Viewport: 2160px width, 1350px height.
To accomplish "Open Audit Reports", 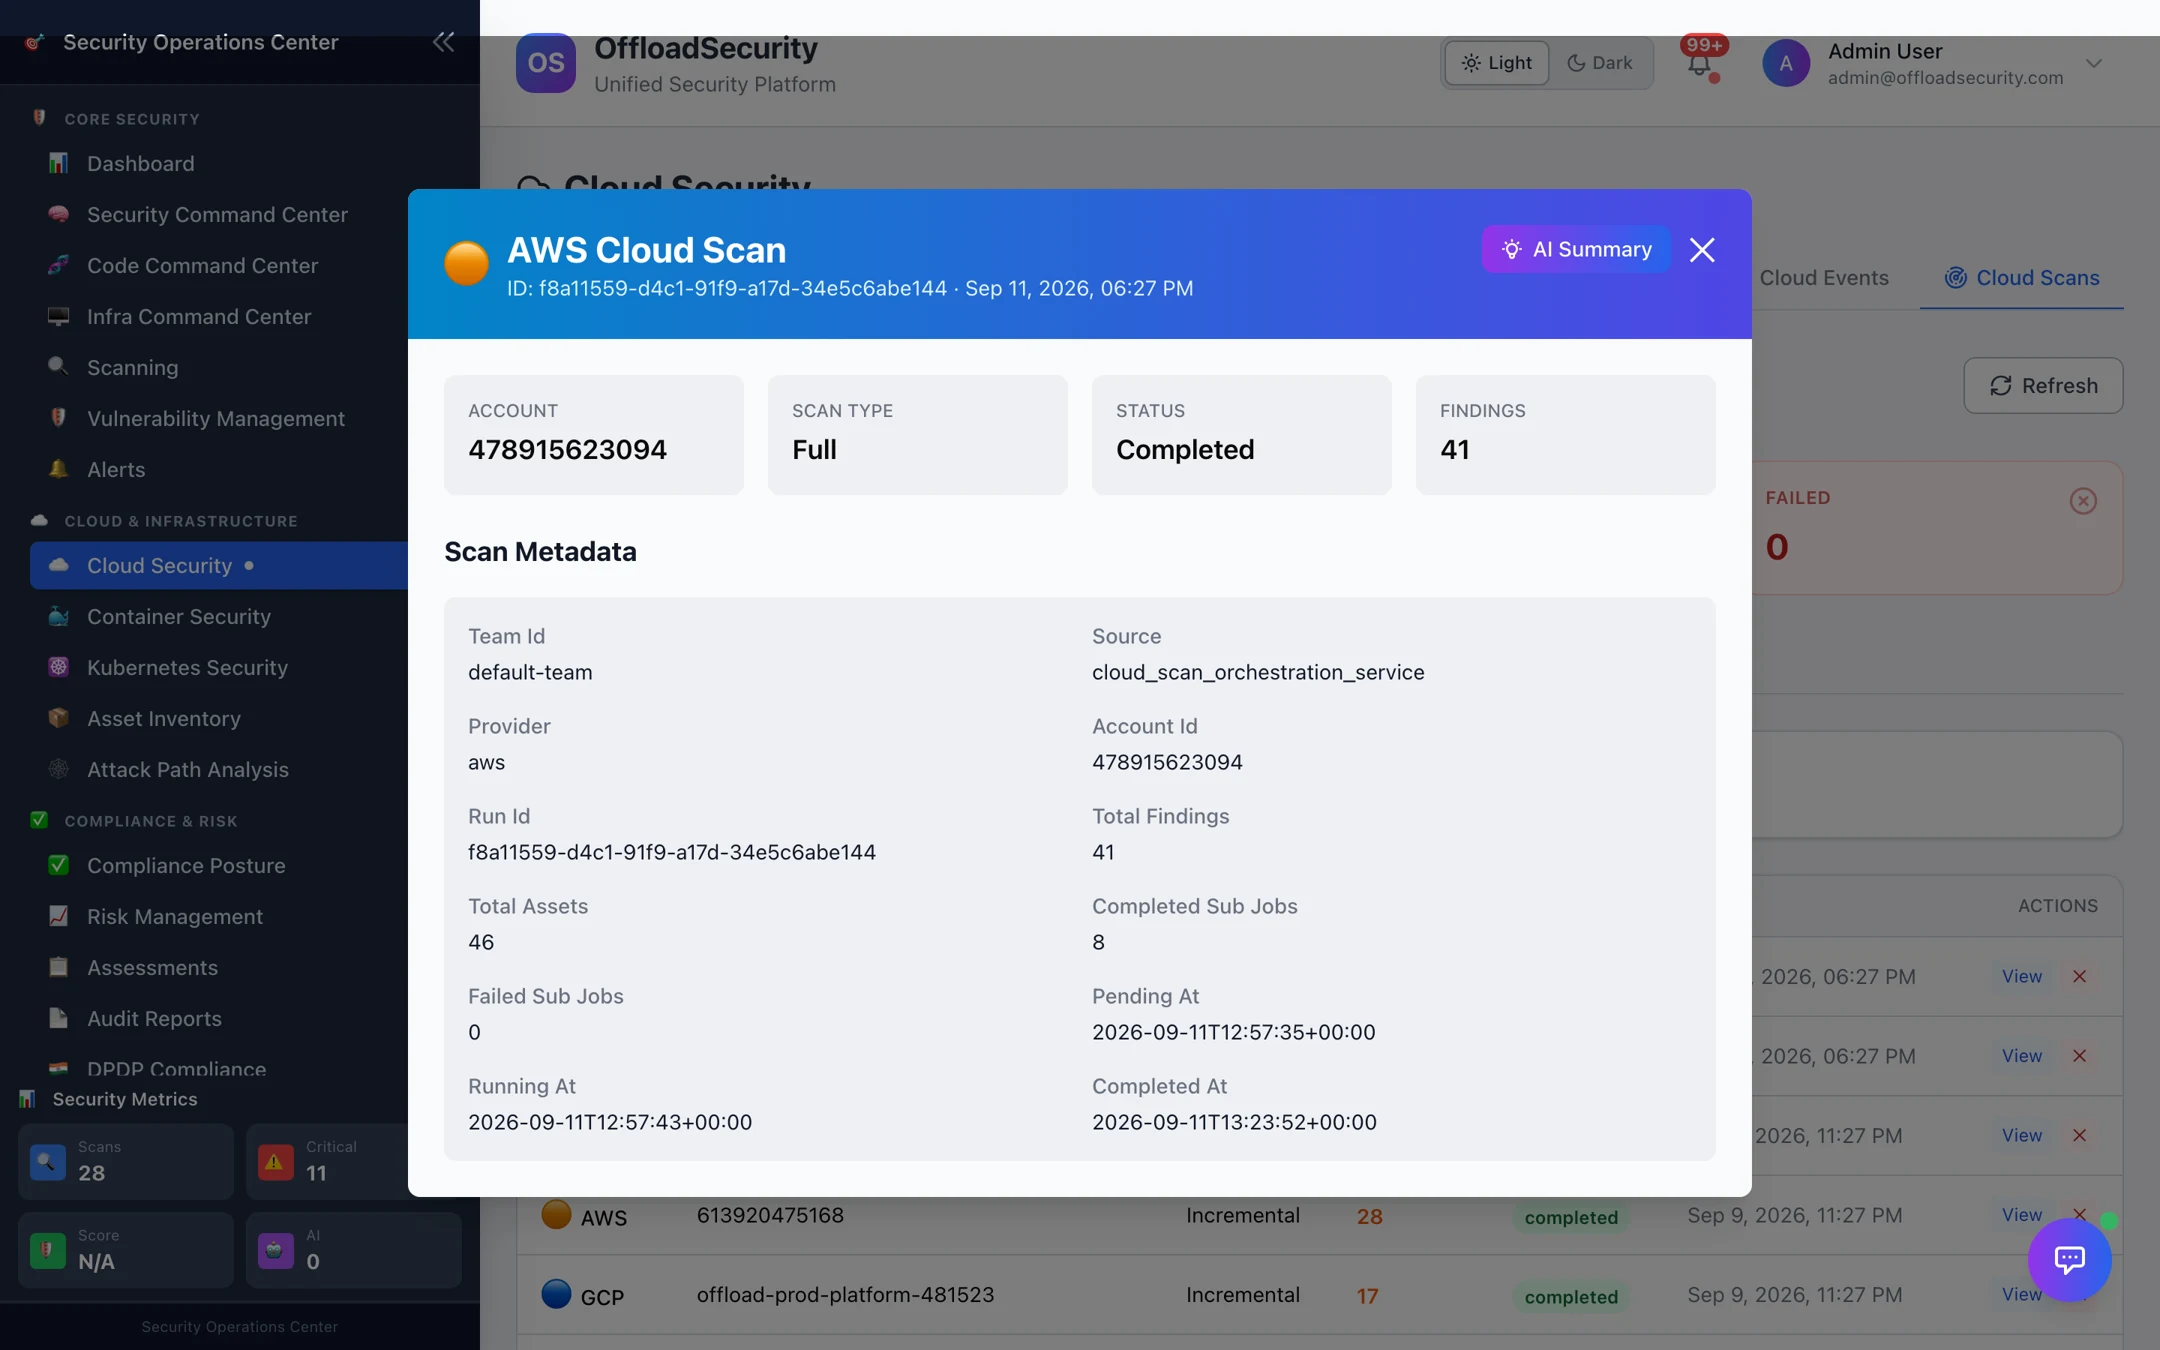I will (x=154, y=1019).
